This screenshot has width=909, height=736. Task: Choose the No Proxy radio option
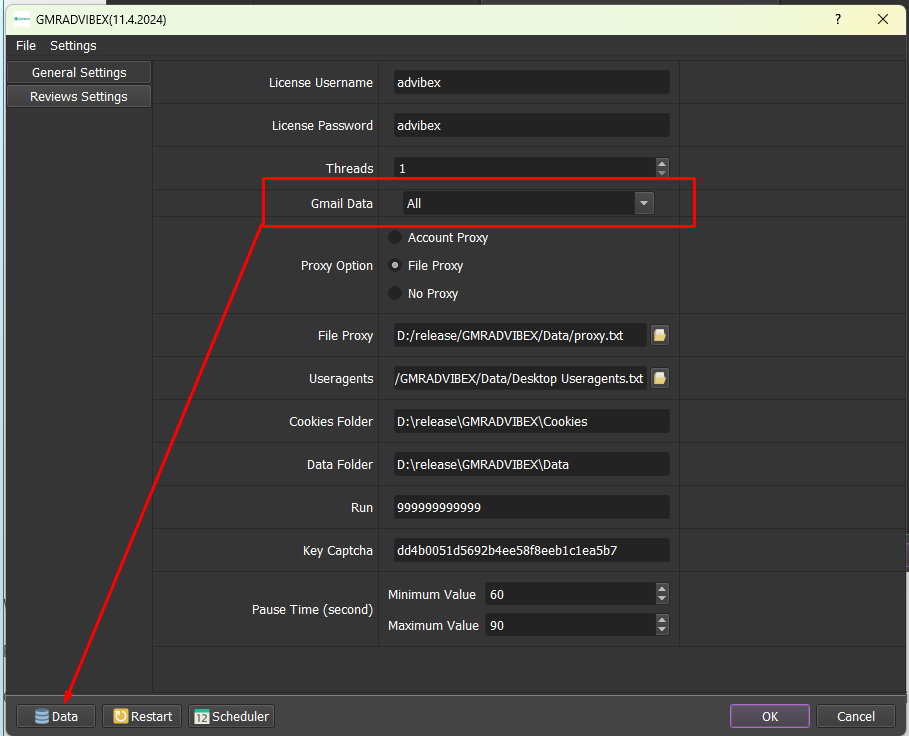tap(396, 294)
